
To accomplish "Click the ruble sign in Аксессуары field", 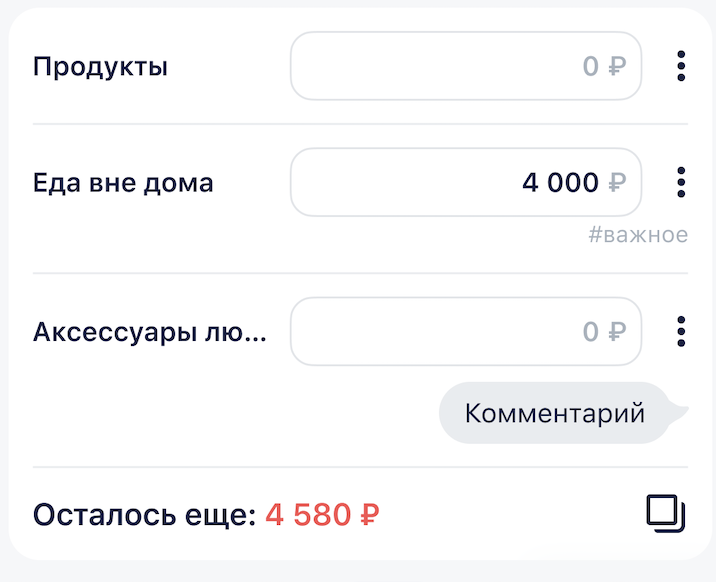I will pyautogui.click(x=617, y=331).
